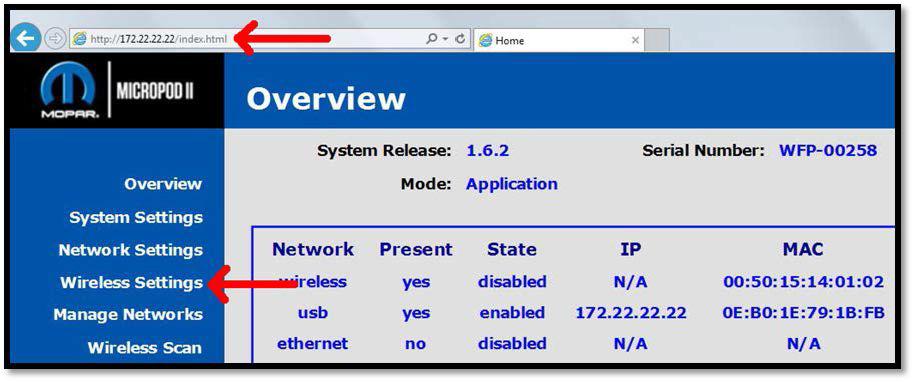Click the search magnifier icon in address bar

coord(432,38)
